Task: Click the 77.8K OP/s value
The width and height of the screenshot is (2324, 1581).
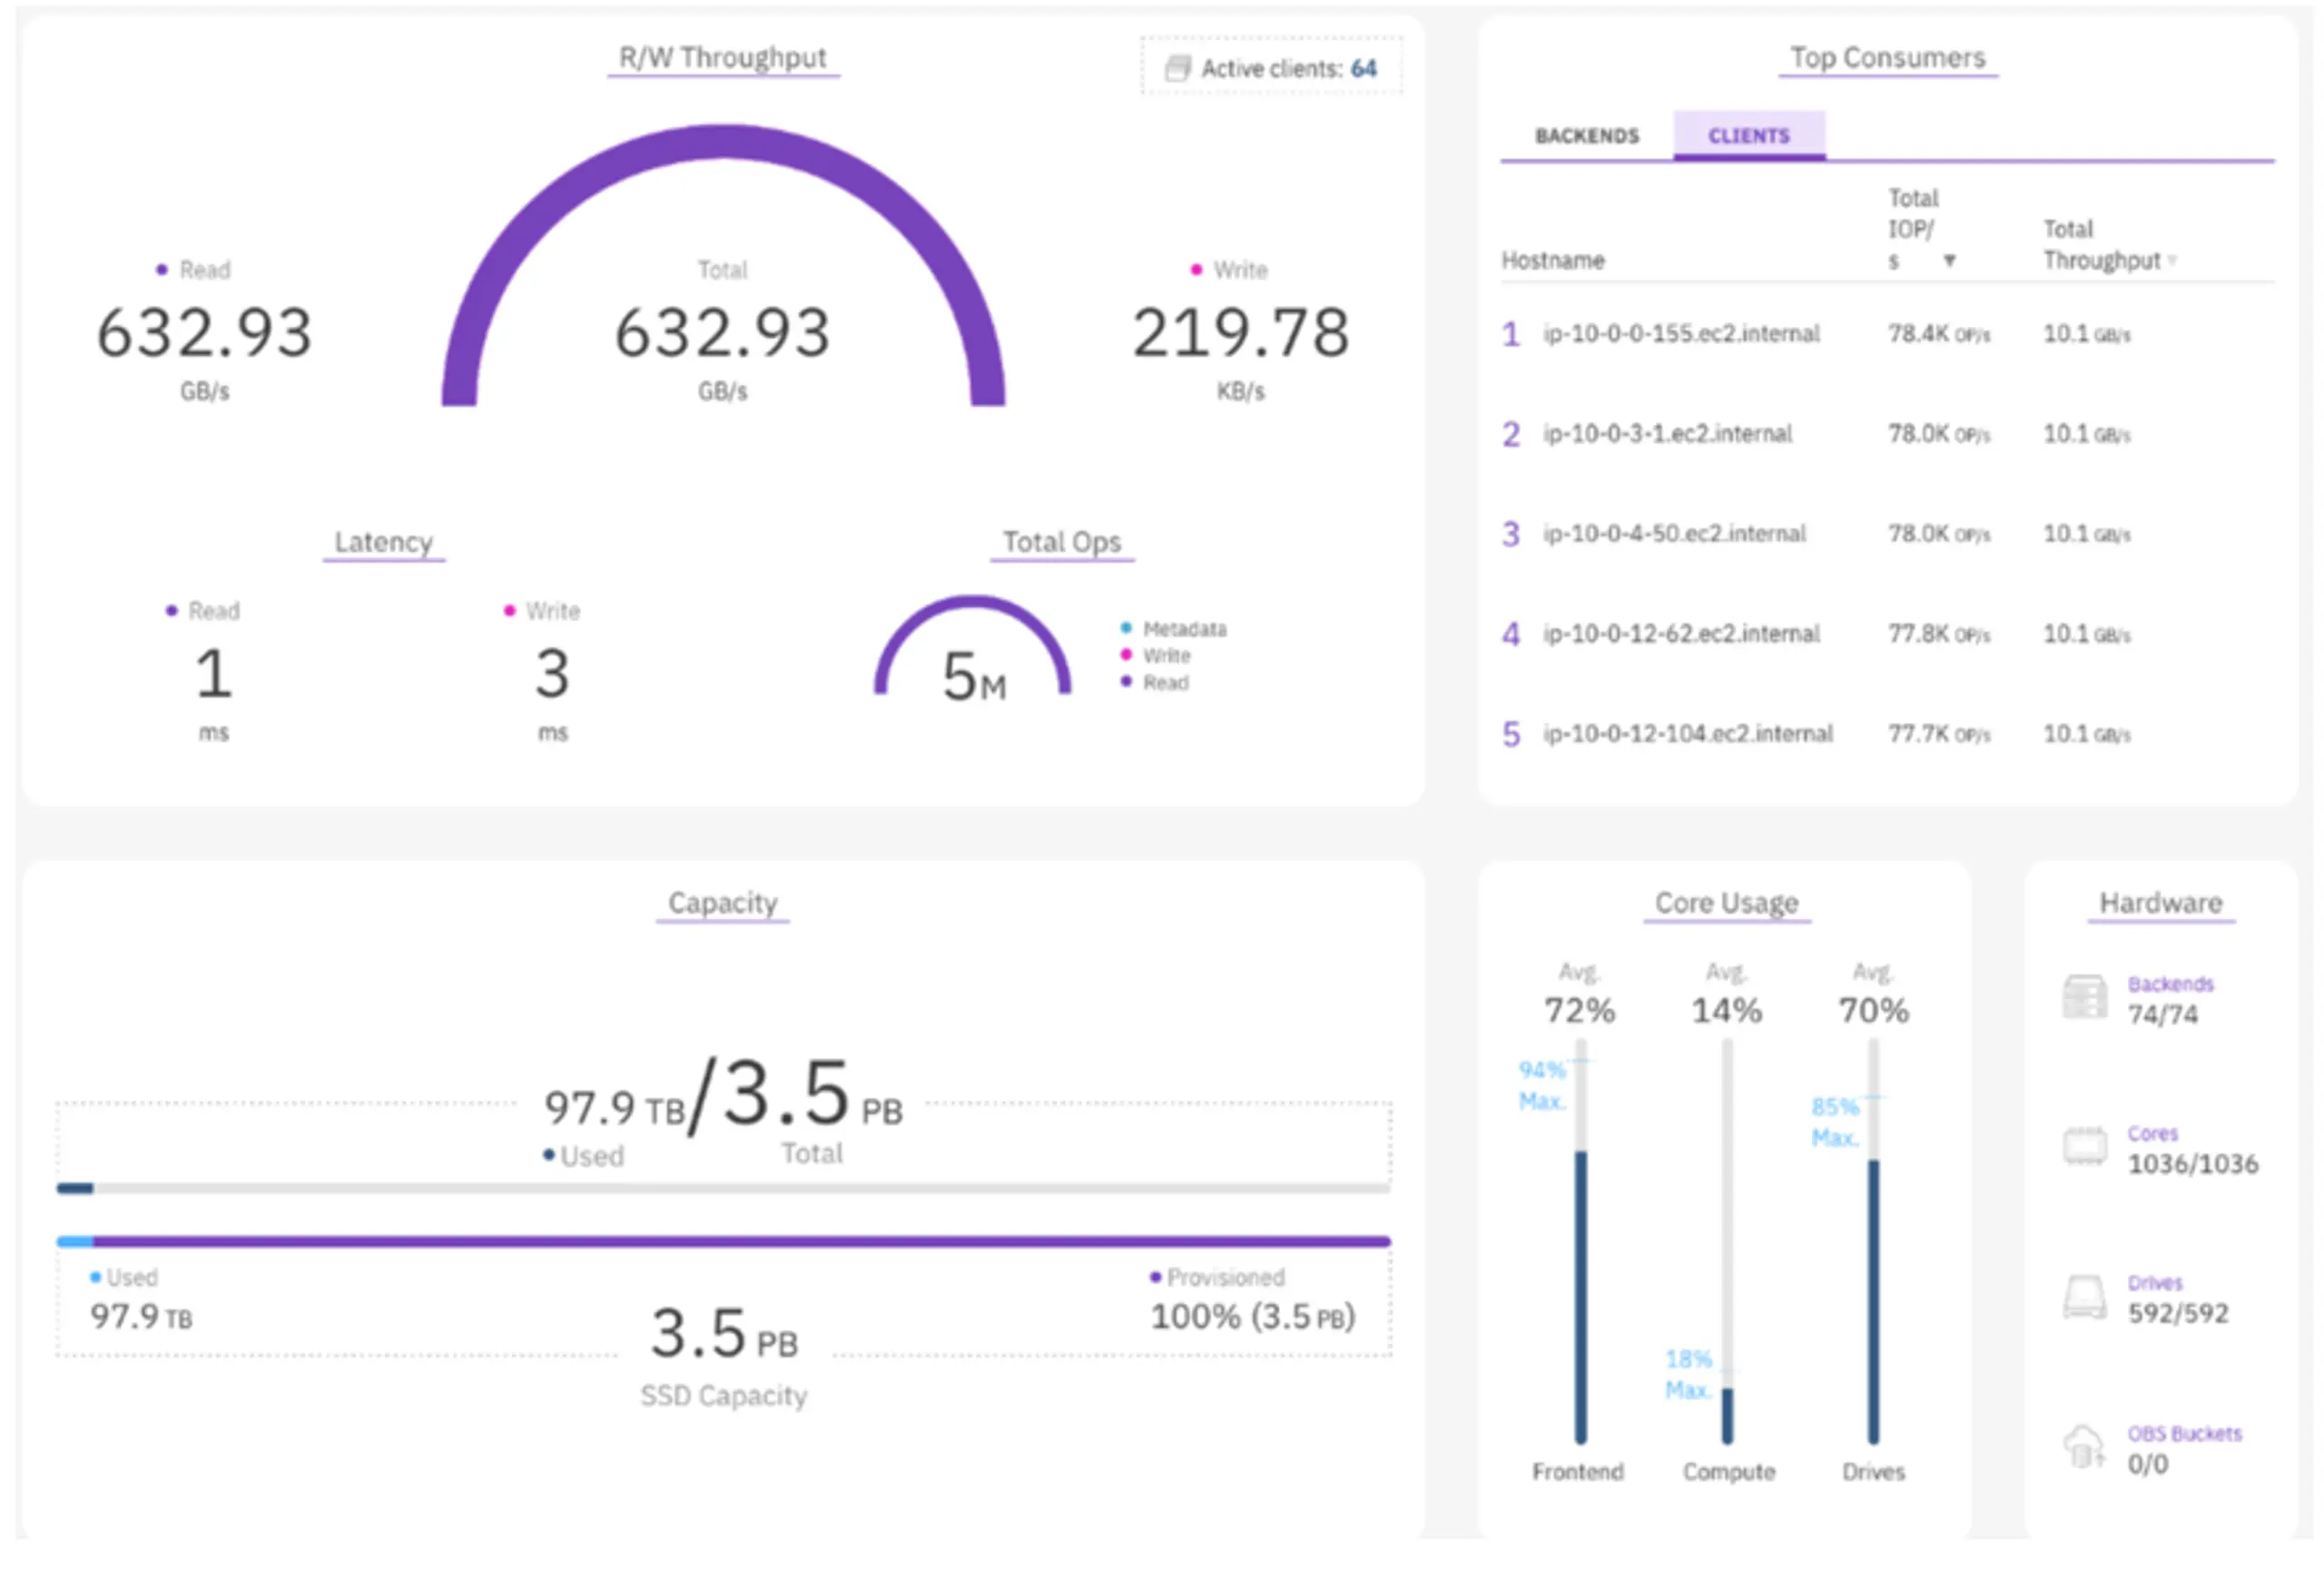Action: coord(1939,634)
